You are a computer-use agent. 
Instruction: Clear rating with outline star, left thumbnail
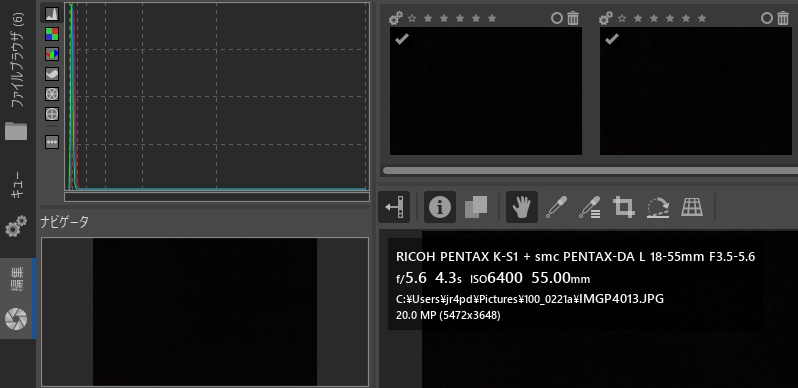click(x=412, y=18)
